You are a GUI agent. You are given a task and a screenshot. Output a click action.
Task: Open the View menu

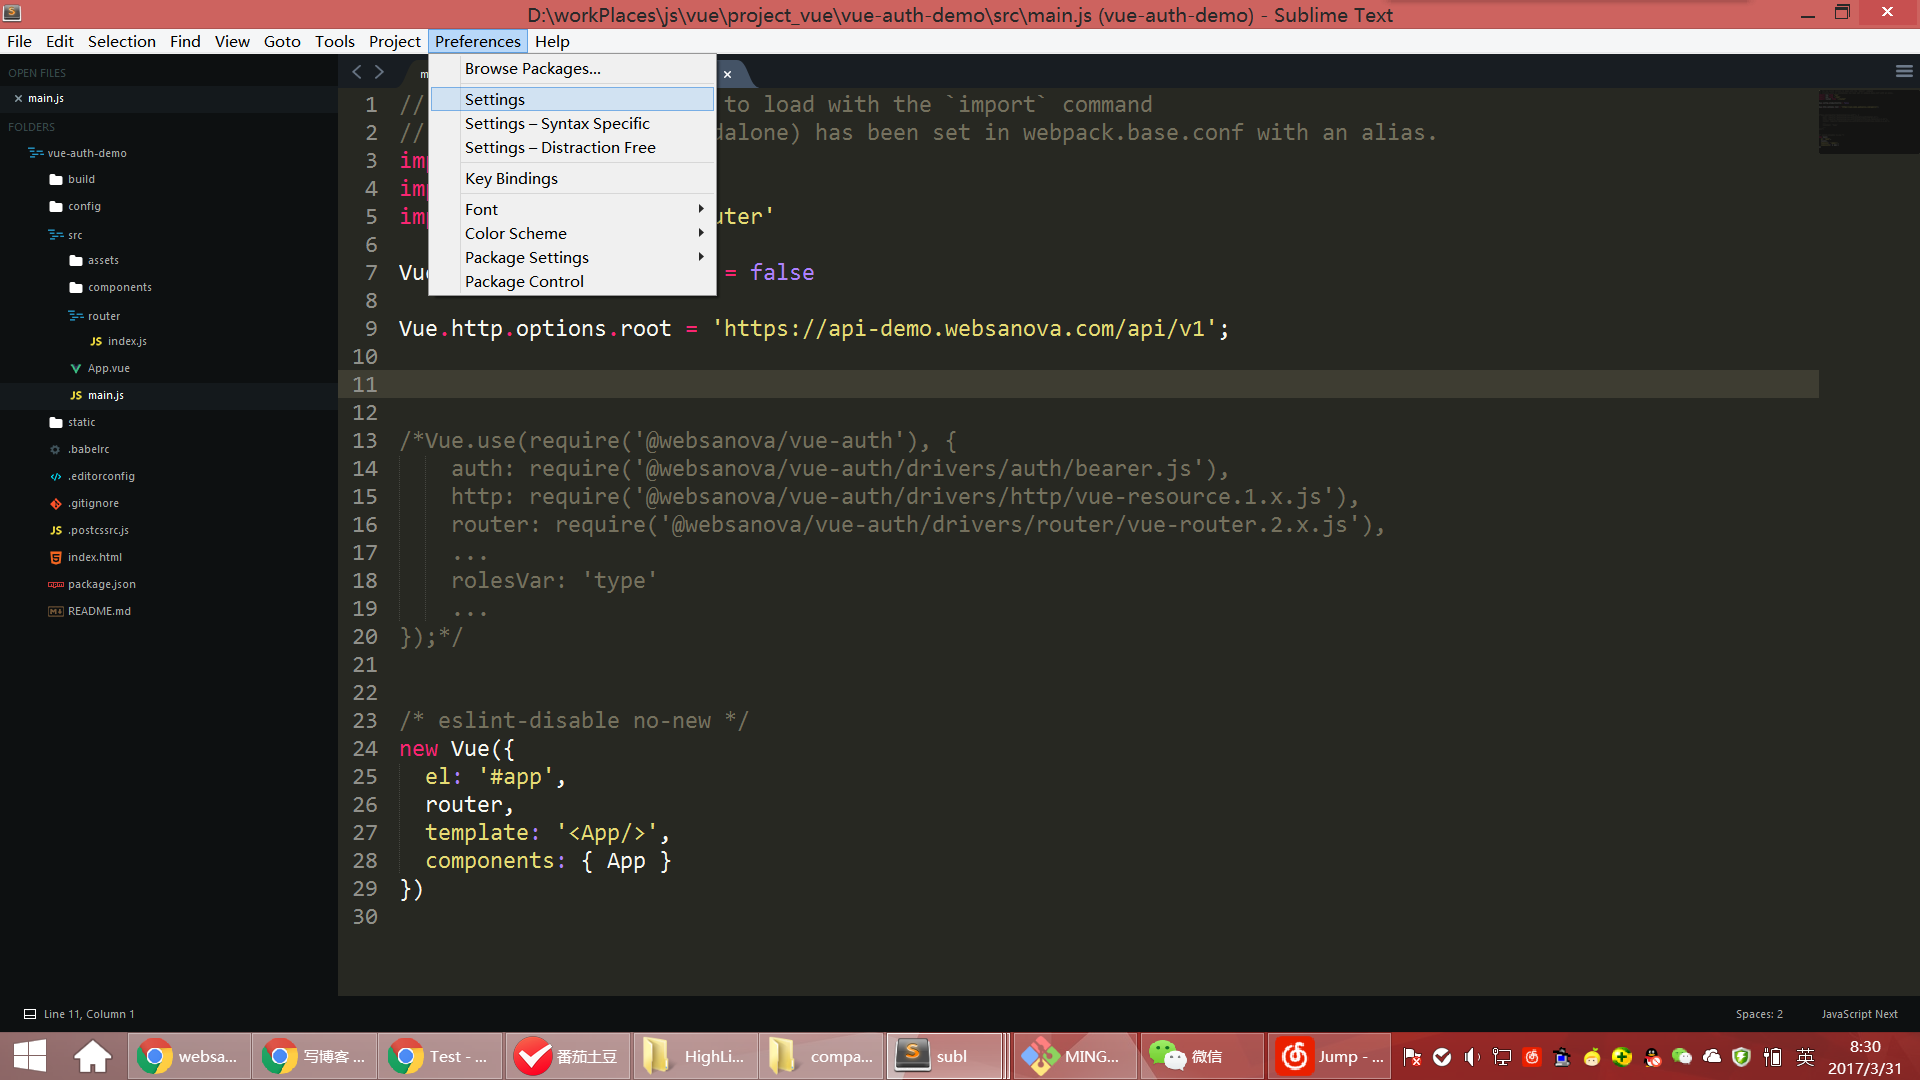coord(232,41)
